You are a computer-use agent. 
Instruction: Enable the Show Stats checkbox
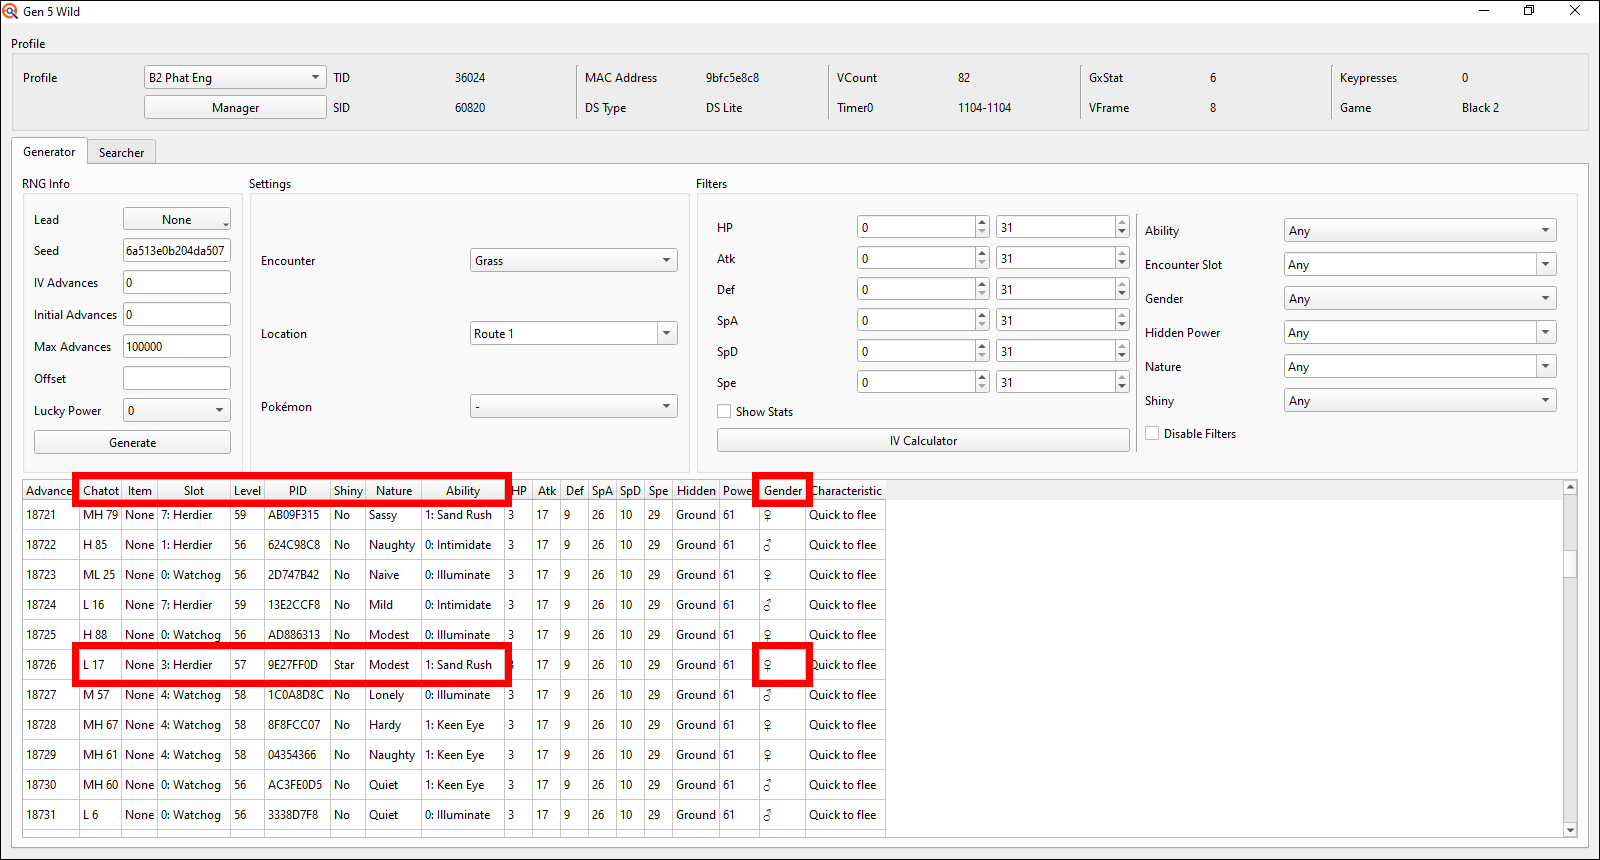tap(724, 412)
